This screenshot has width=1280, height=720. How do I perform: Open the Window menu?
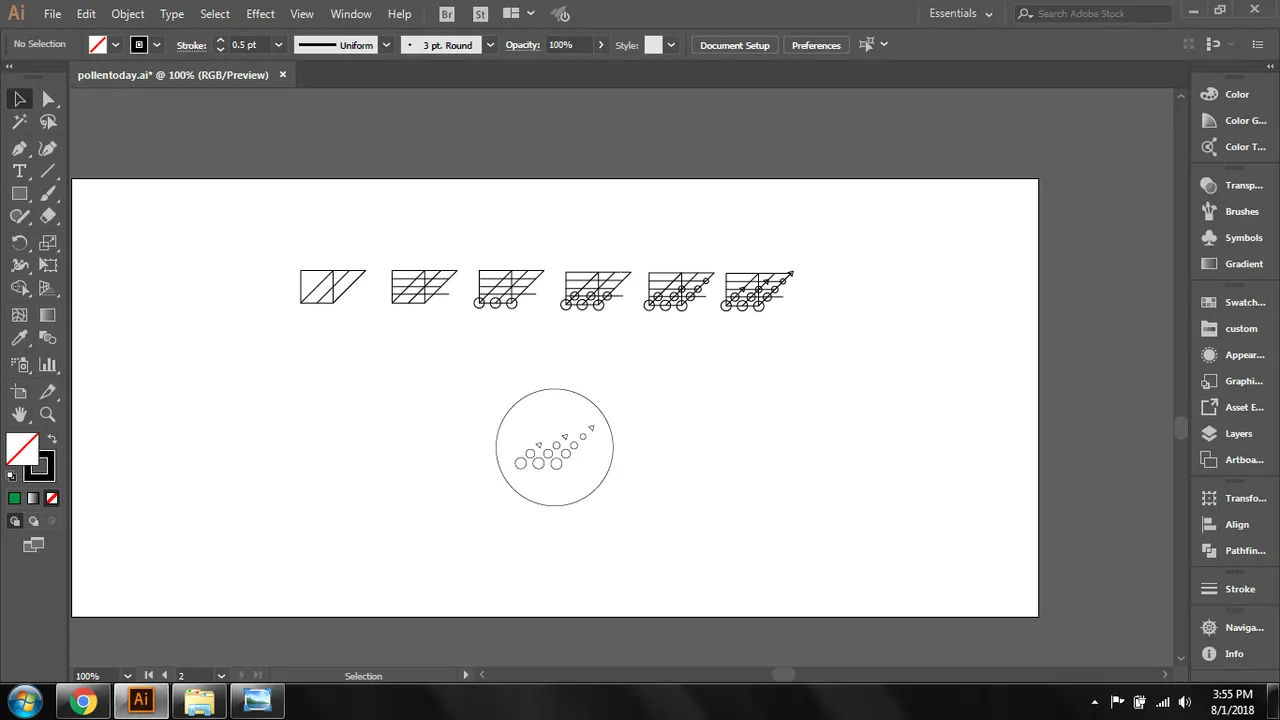(351, 14)
